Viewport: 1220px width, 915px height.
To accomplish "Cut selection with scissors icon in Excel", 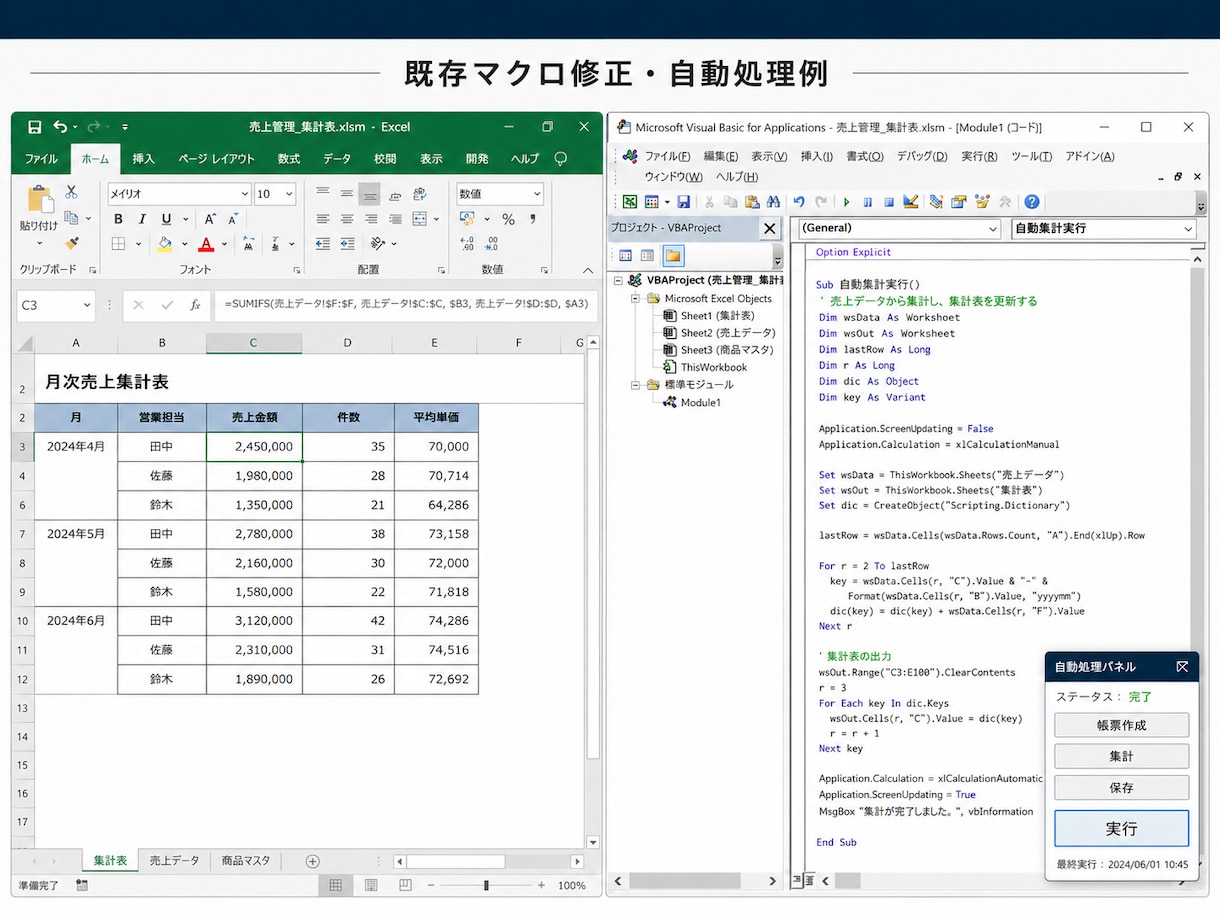I will point(72,192).
